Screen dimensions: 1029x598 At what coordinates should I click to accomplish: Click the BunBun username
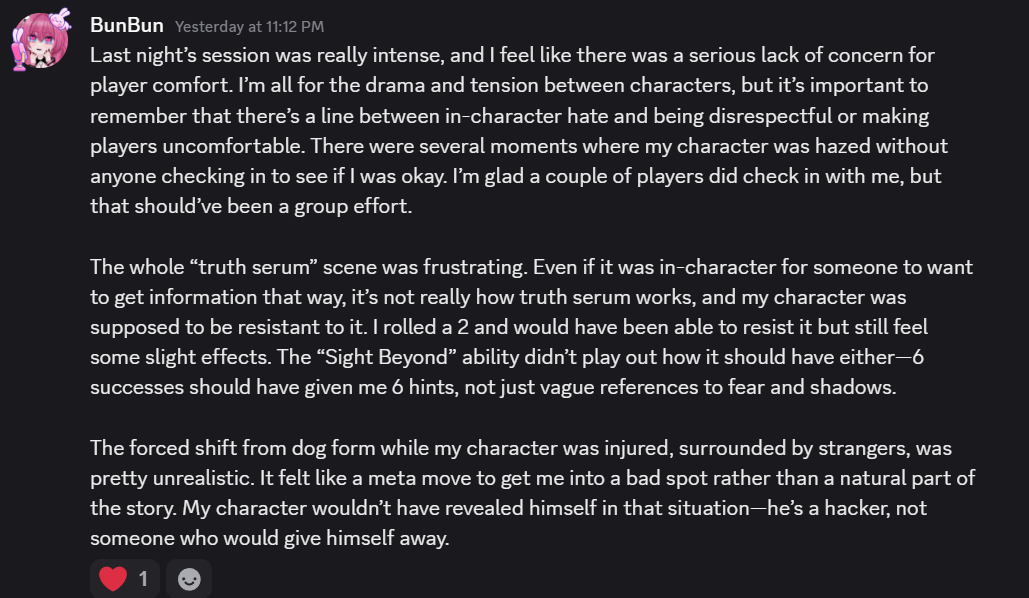coord(126,25)
